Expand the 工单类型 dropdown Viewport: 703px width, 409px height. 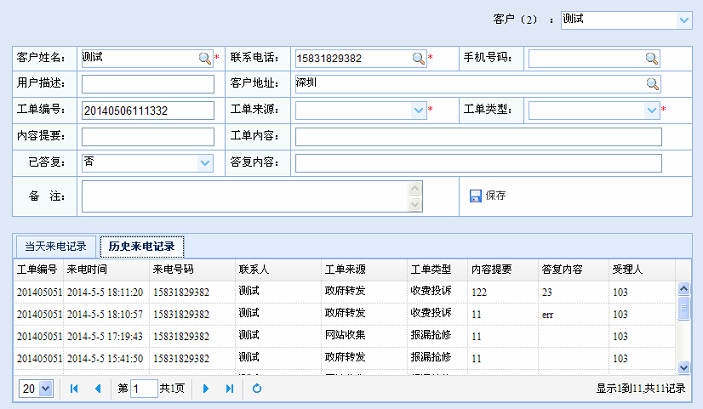point(651,110)
